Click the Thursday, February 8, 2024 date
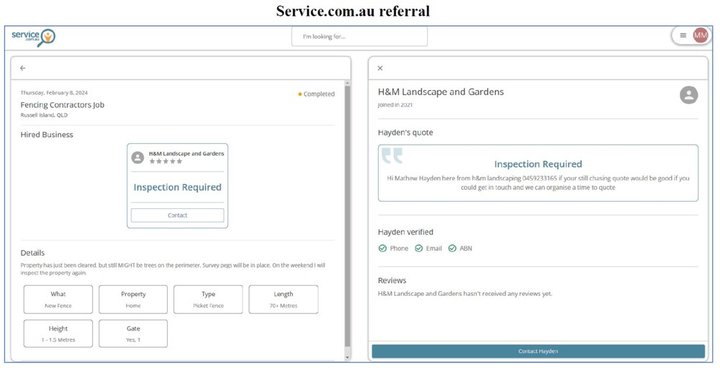Image resolution: width=720 pixels, height=368 pixels. click(54, 93)
